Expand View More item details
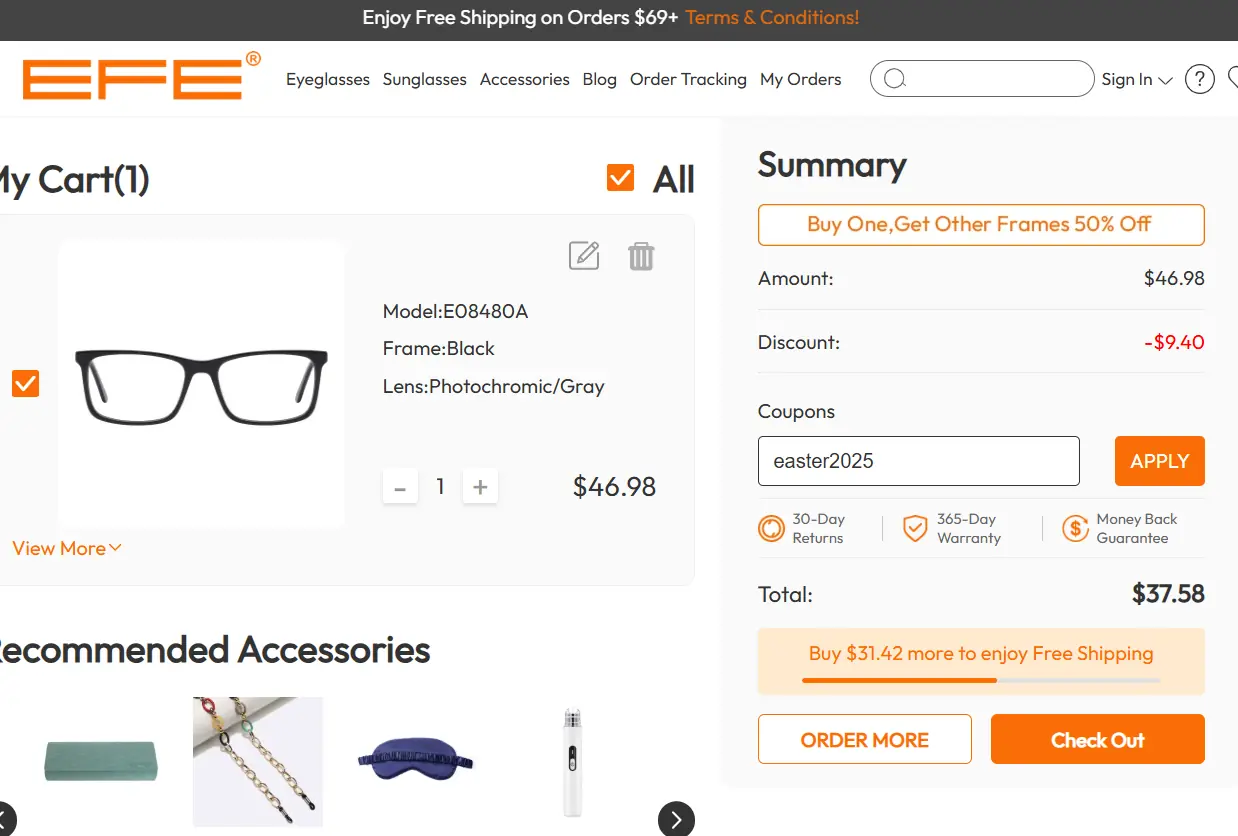This screenshot has width=1238, height=836. 67,548
